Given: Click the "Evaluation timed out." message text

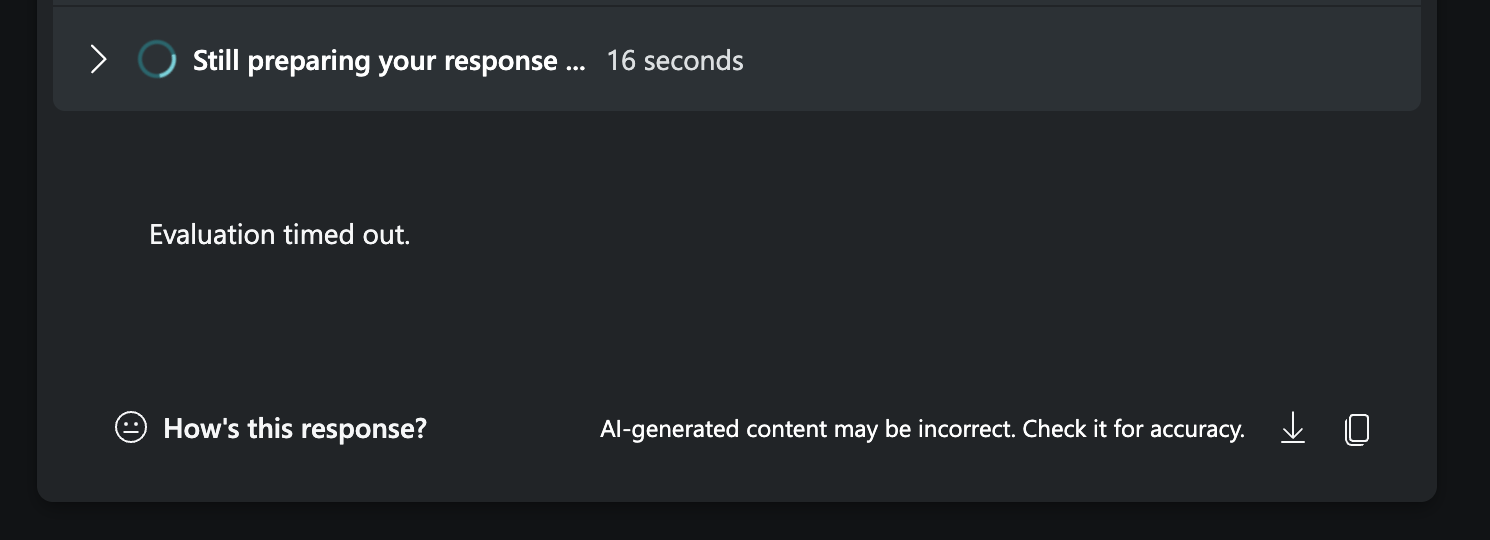Looking at the screenshot, I should [280, 235].
